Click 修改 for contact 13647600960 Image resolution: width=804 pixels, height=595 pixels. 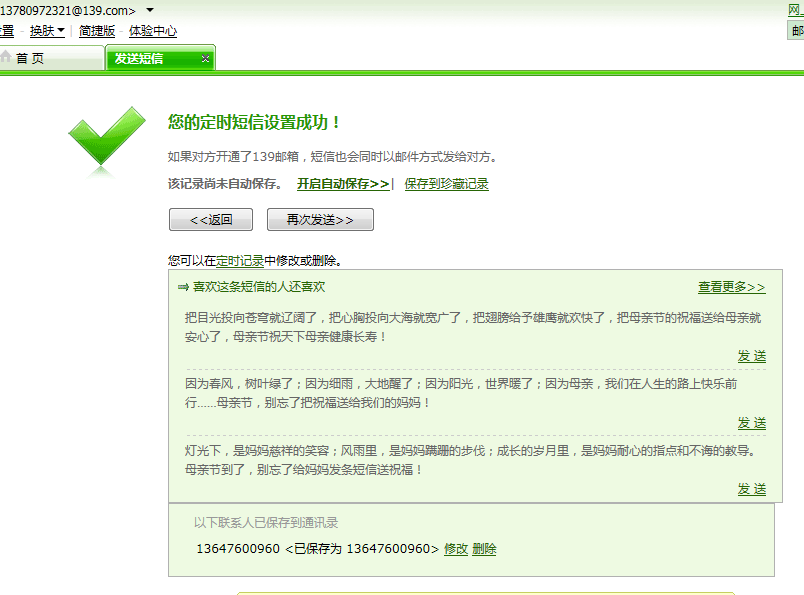[x=456, y=549]
